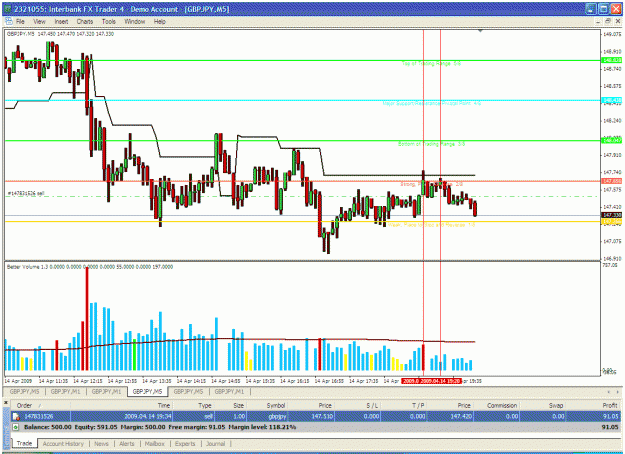This screenshot has height=454, width=625.
Task: Click the chart document icon beside File menu
Action: [9, 22]
